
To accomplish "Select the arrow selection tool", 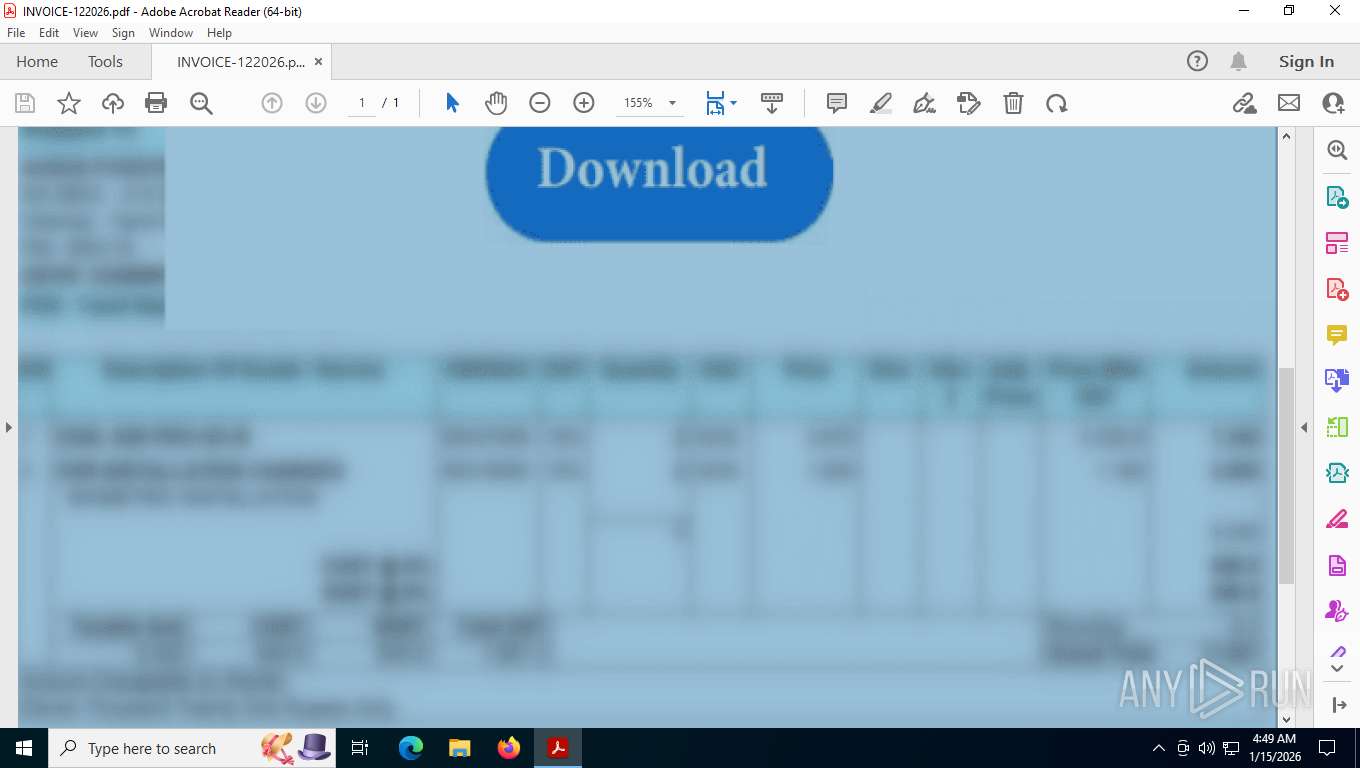I will 452,103.
